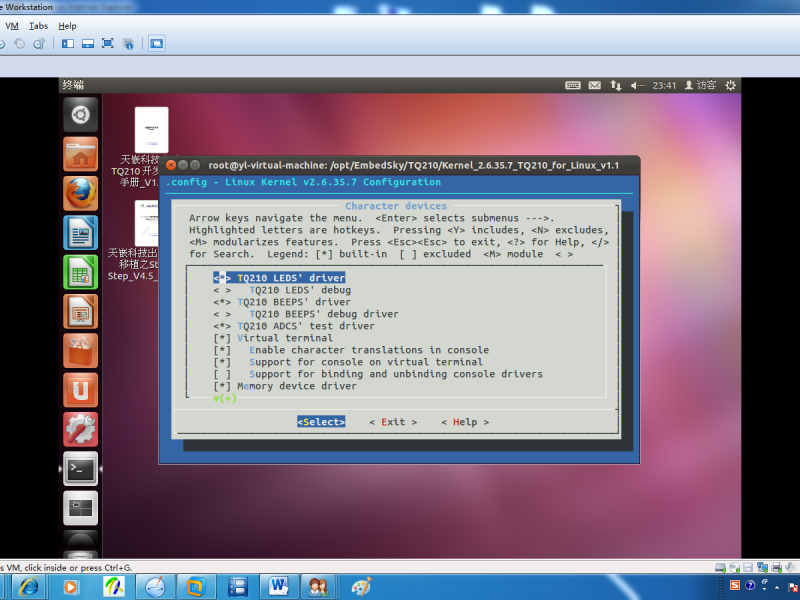This screenshot has height=600, width=800.
Task: Open System Settings wrench-and-gear icon
Action: [80, 429]
